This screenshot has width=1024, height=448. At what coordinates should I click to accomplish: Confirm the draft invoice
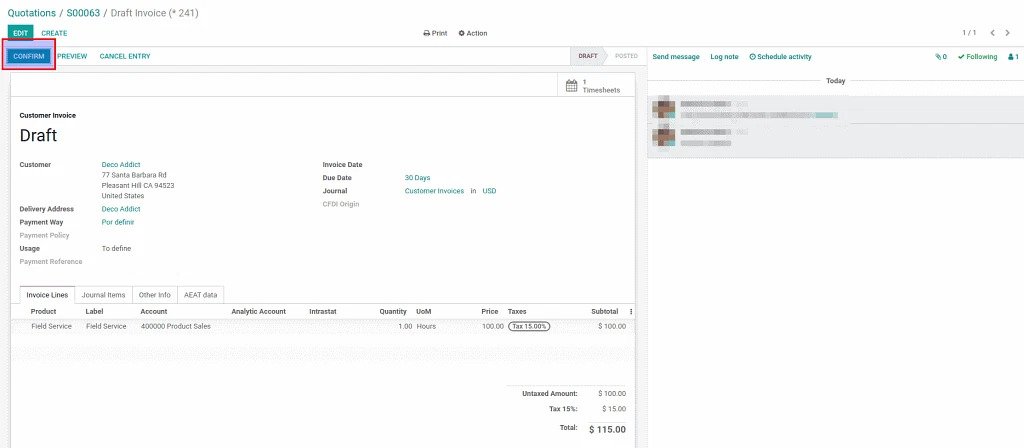pos(29,56)
